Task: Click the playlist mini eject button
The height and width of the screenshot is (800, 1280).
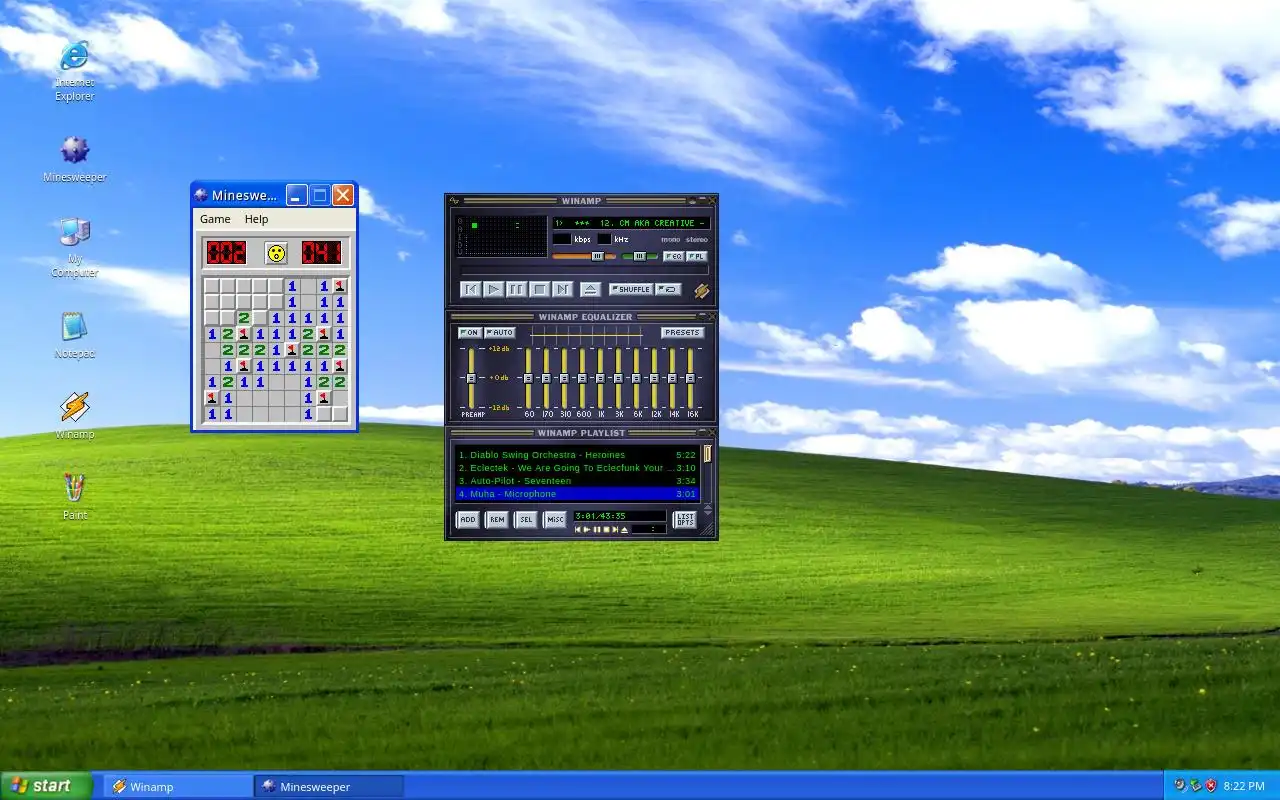Action: click(625, 529)
